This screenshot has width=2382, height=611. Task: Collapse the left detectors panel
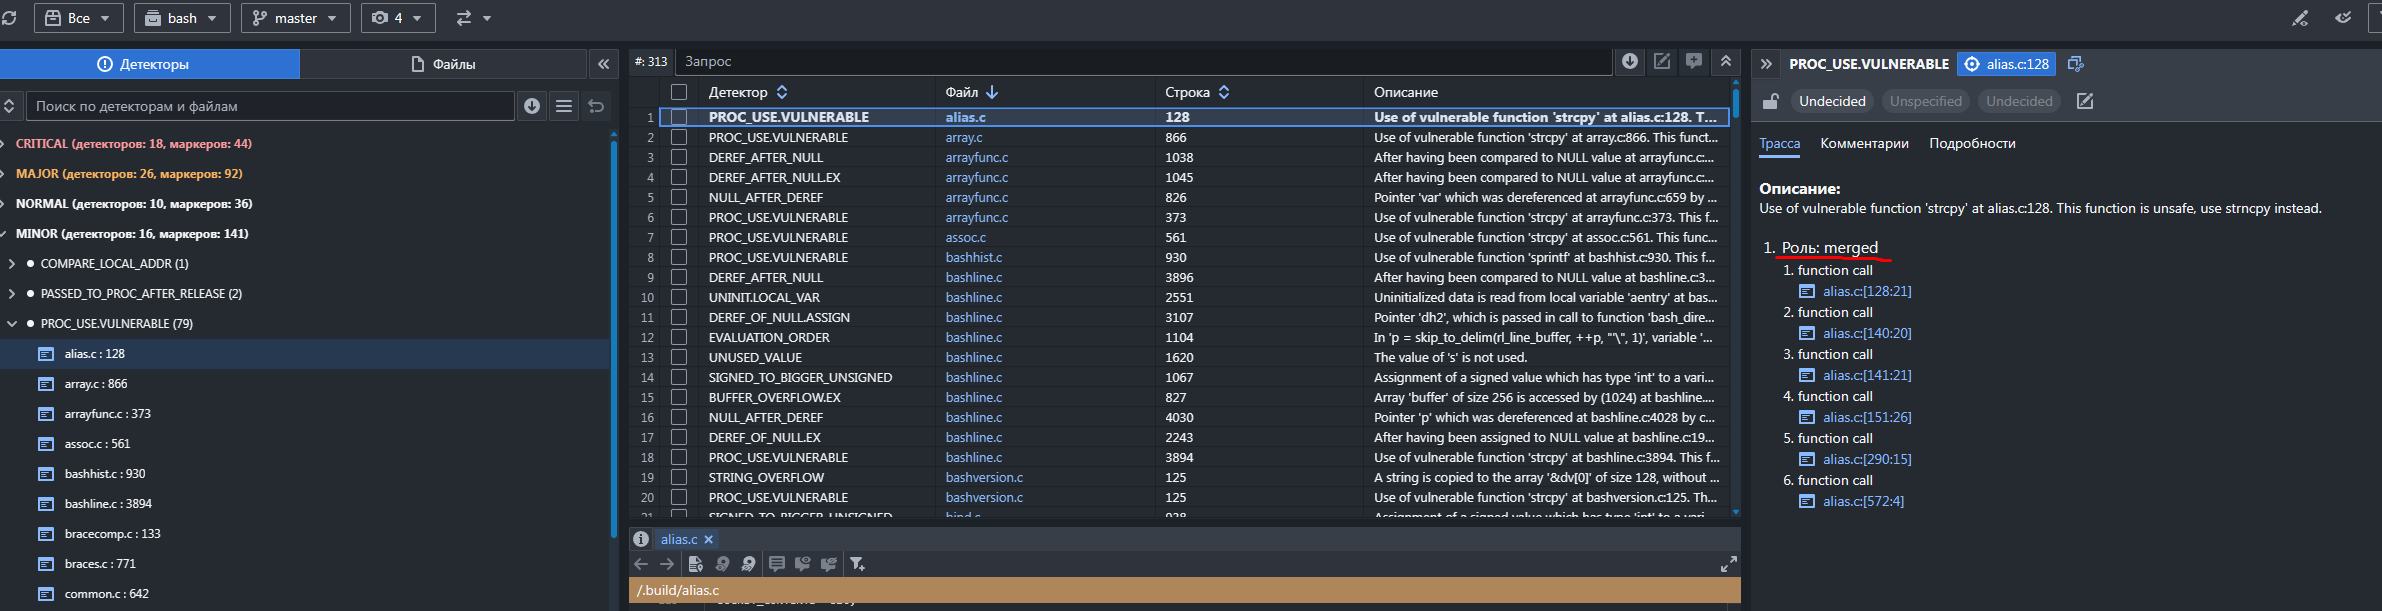tap(603, 64)
